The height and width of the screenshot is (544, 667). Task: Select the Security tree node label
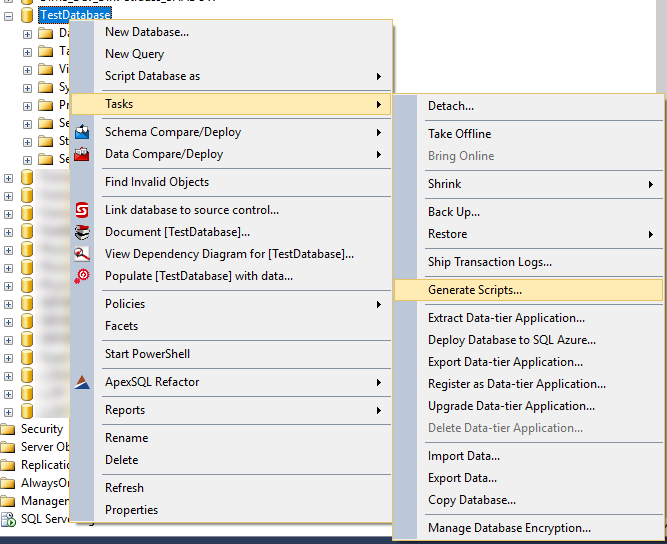click(x=42, y=429)
